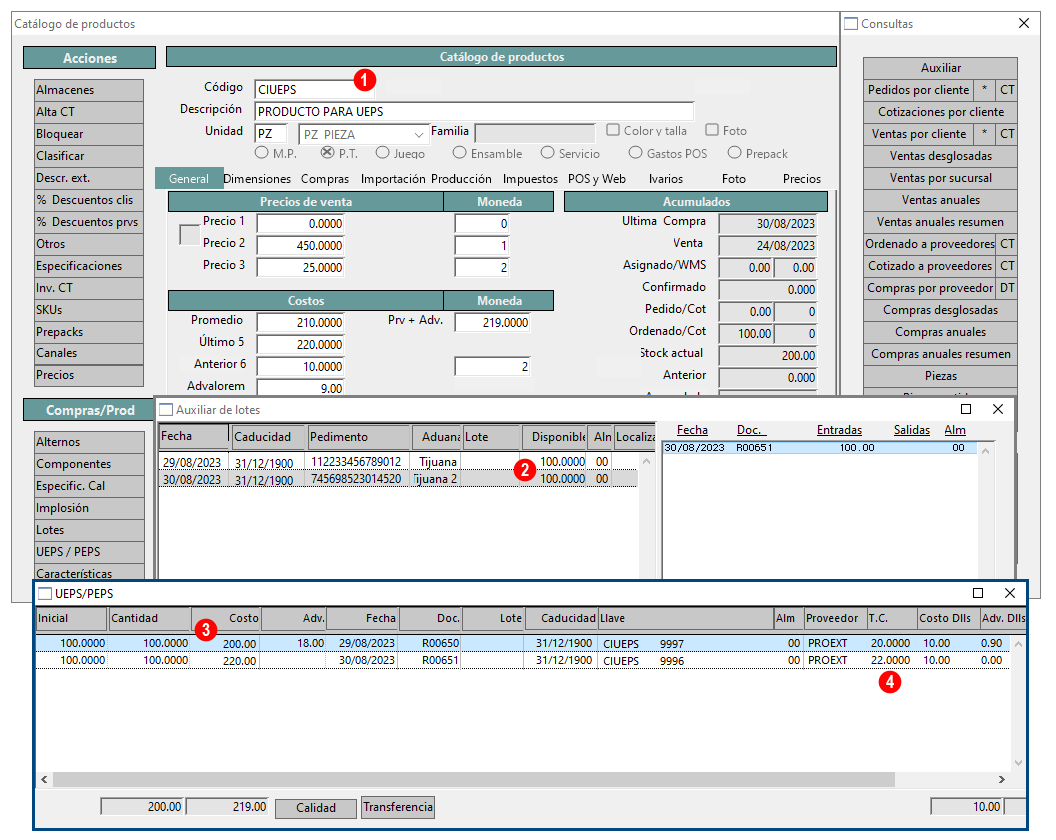Open the POS y Web tab
Screen dimensions: 1056x840
[597, 179]
